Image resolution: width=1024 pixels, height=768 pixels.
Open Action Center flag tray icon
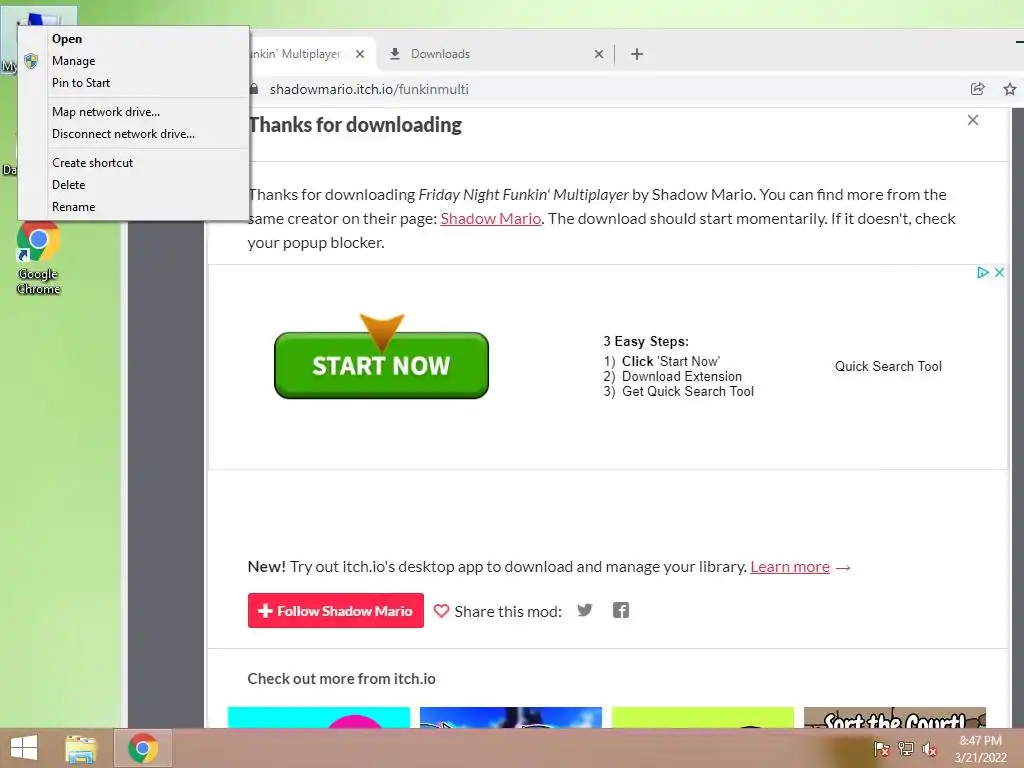pos(881,748)
